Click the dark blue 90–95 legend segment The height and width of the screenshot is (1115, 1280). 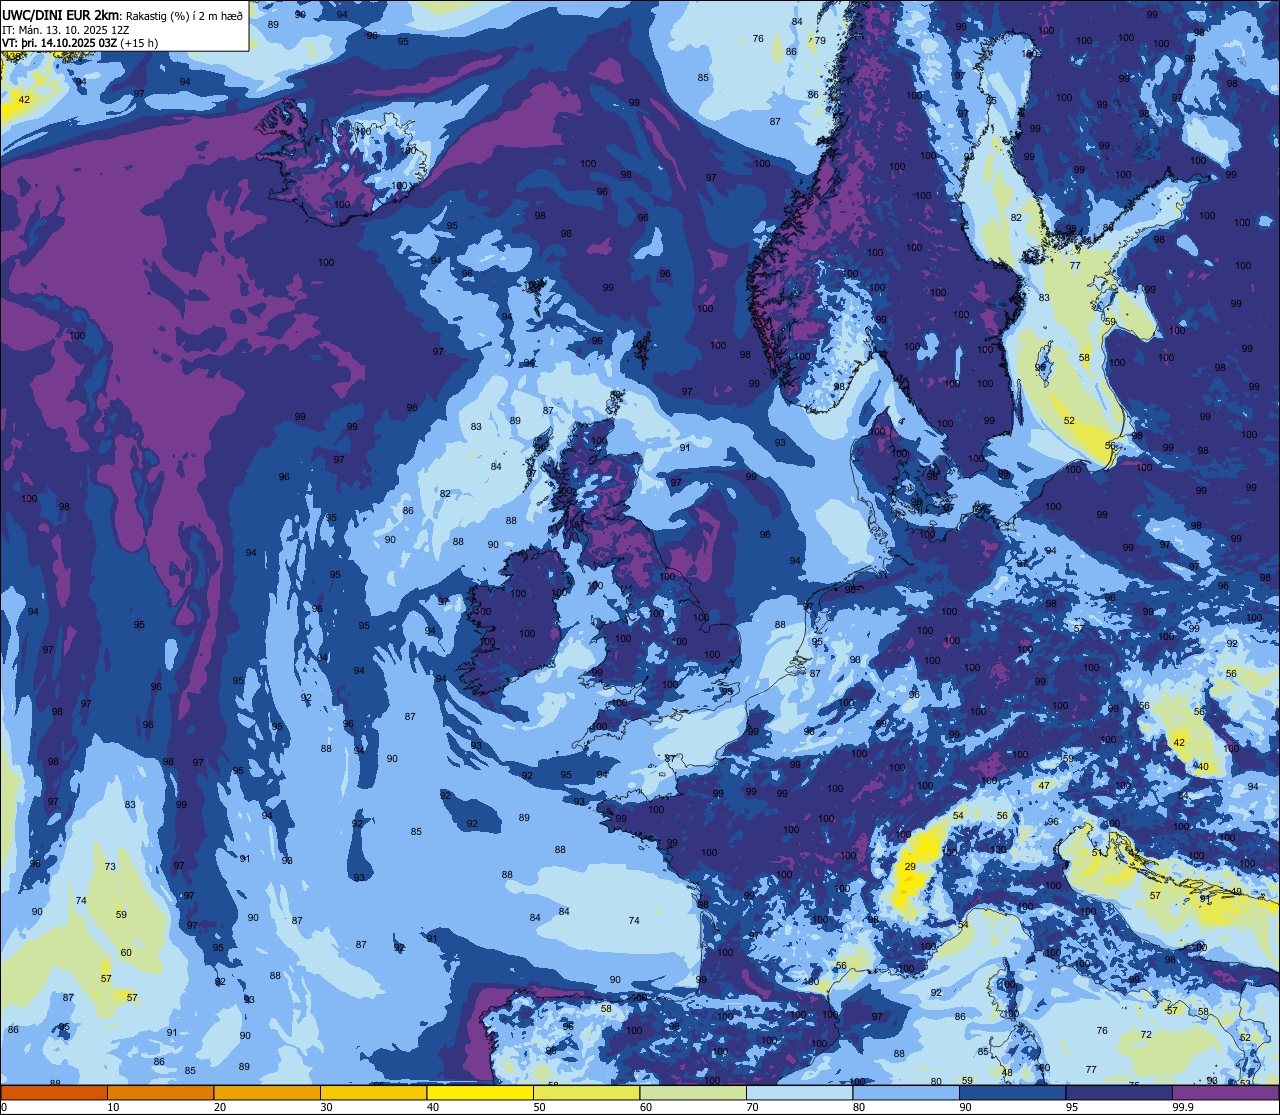point(1013,1092)
